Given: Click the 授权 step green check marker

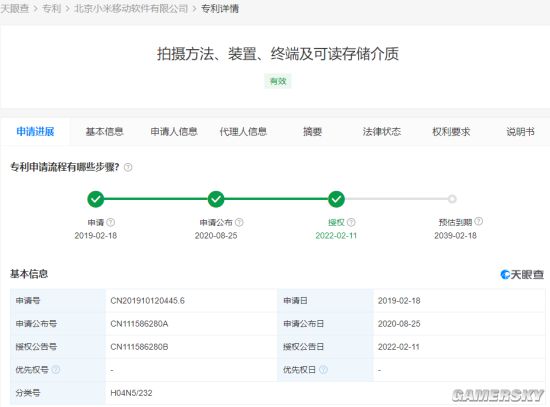Looking at the screenshot, I should pyautogui.click(x=336, y=199).
